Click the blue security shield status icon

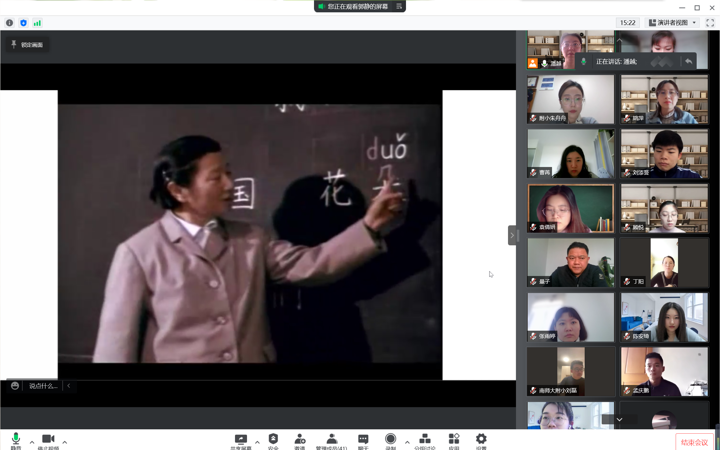pyautogui.click(x=23, y=22)
